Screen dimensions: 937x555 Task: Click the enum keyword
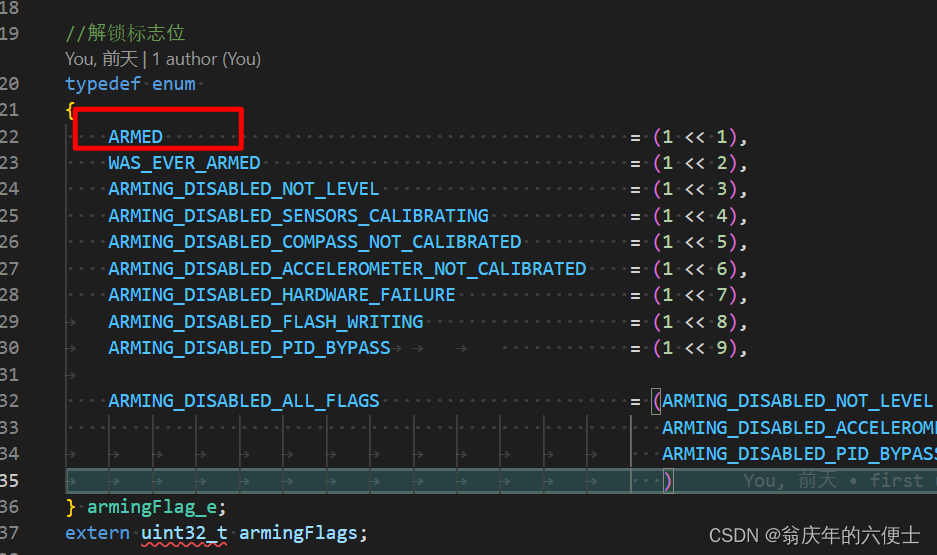[173, 84]
